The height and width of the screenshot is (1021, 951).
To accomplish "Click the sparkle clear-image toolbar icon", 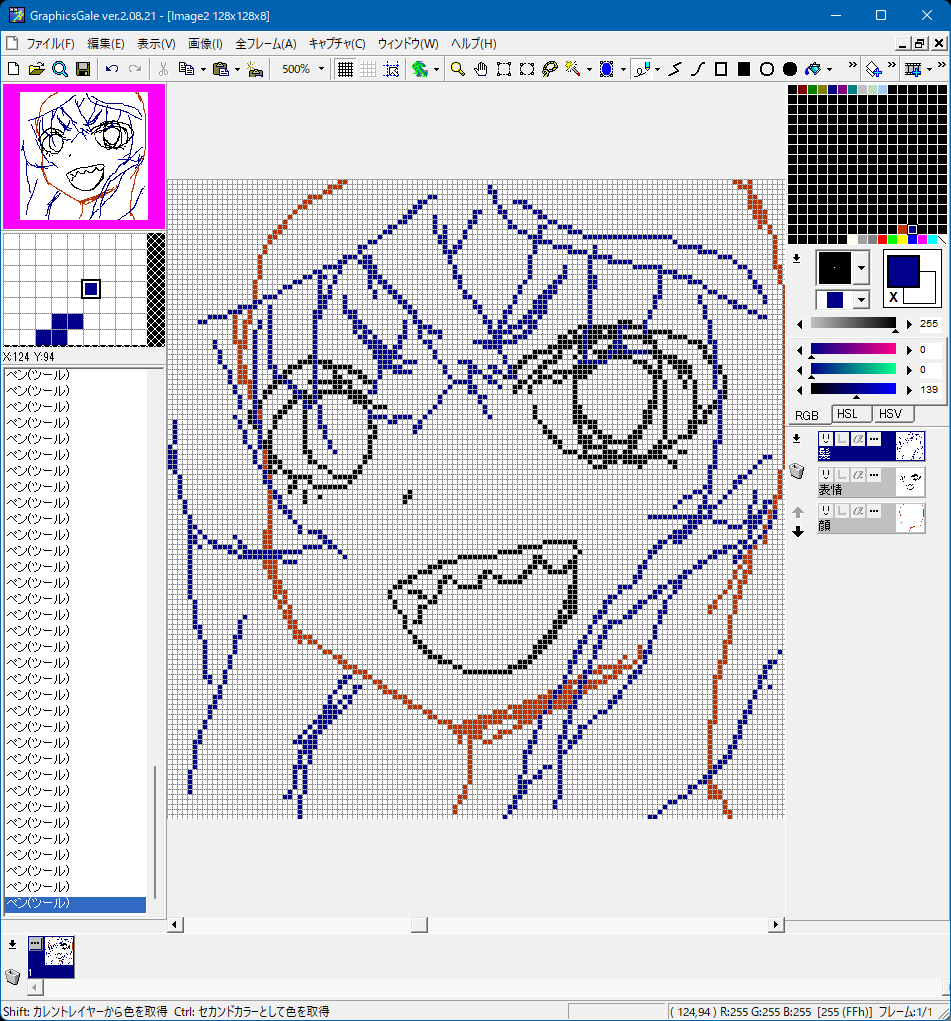I will pos(255,69).
